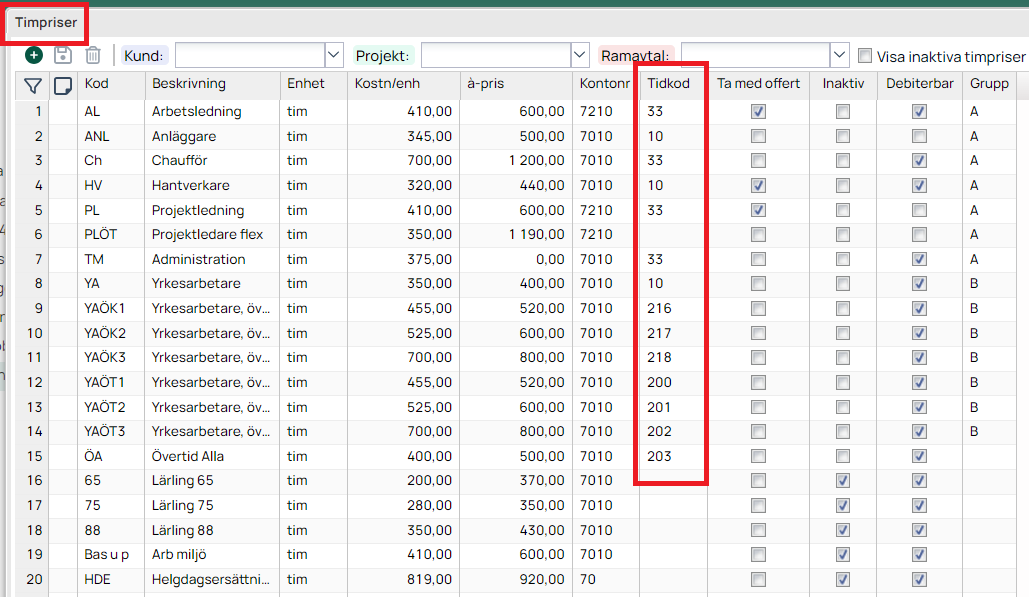The width and height of the screenshot is (1029, 597).
Task: Toggle Ta med offert for Arbetsledning row
Action: tap(758, 112)
